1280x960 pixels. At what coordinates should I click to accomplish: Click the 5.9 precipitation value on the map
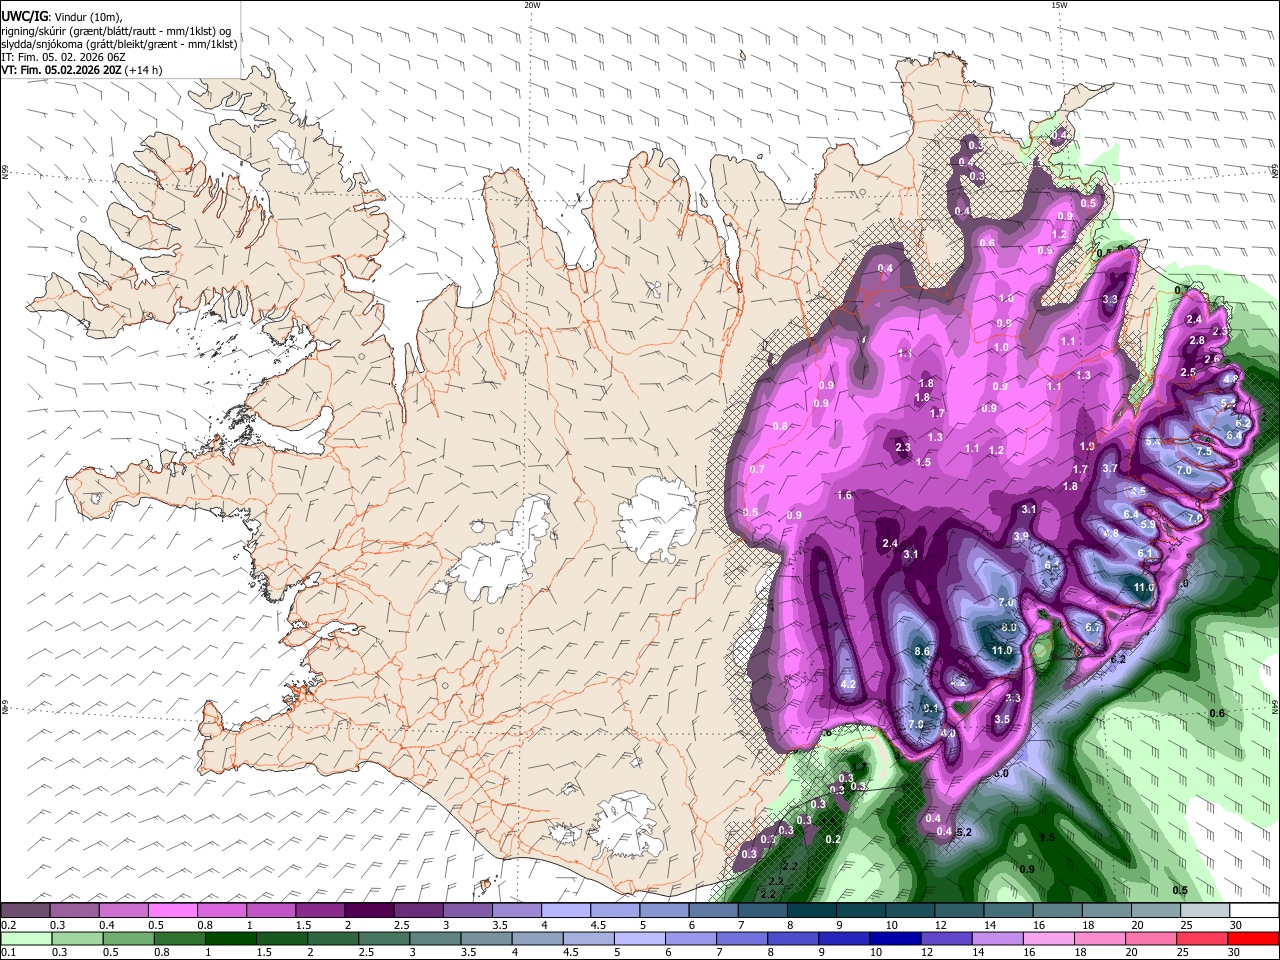point(1148,525)
